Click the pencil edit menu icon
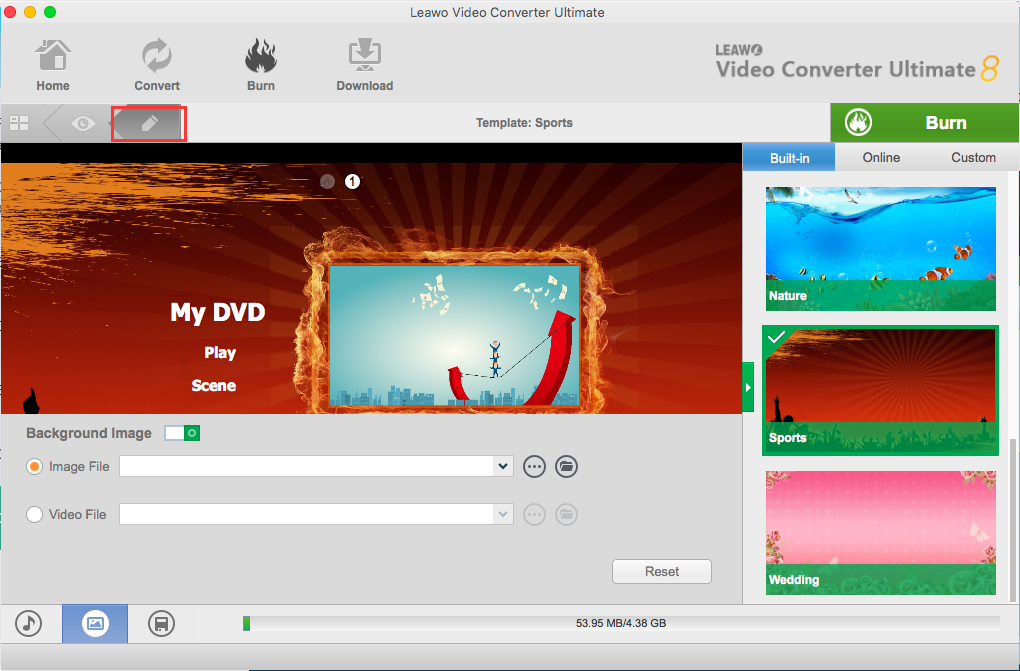The width and height of the screenshot is (1020, 671). pyautogui.click(x=149, y=123)
